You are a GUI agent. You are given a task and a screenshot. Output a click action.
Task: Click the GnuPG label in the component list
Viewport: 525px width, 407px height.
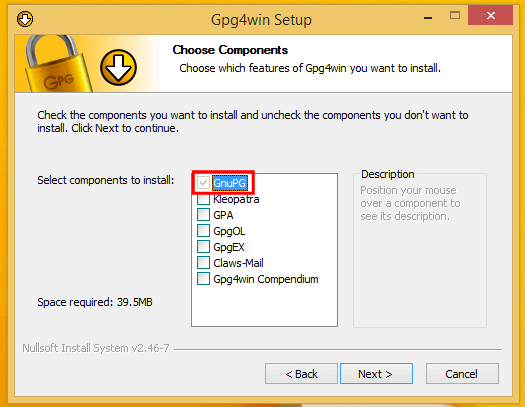pyautogui.click(x=230, y=183)
